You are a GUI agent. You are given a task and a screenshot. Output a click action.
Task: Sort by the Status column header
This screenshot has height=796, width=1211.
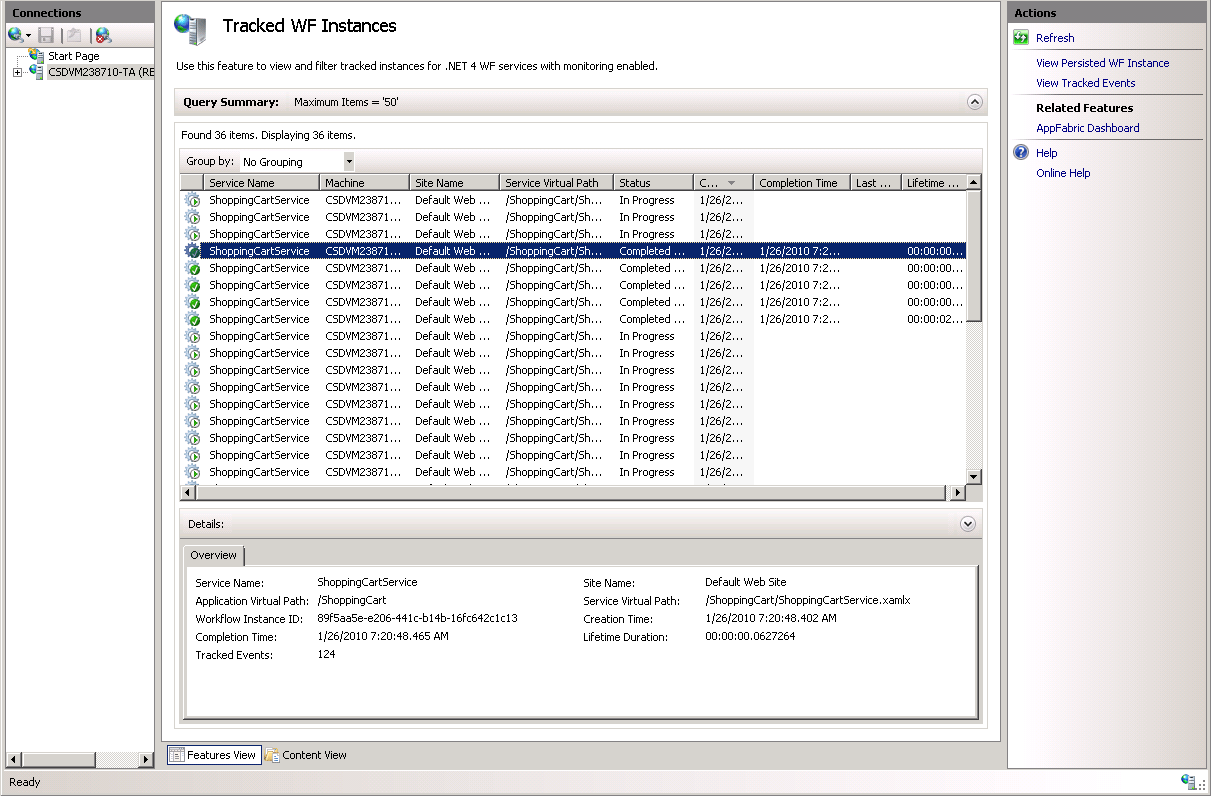pyautogui.click(x=652, y=183)
